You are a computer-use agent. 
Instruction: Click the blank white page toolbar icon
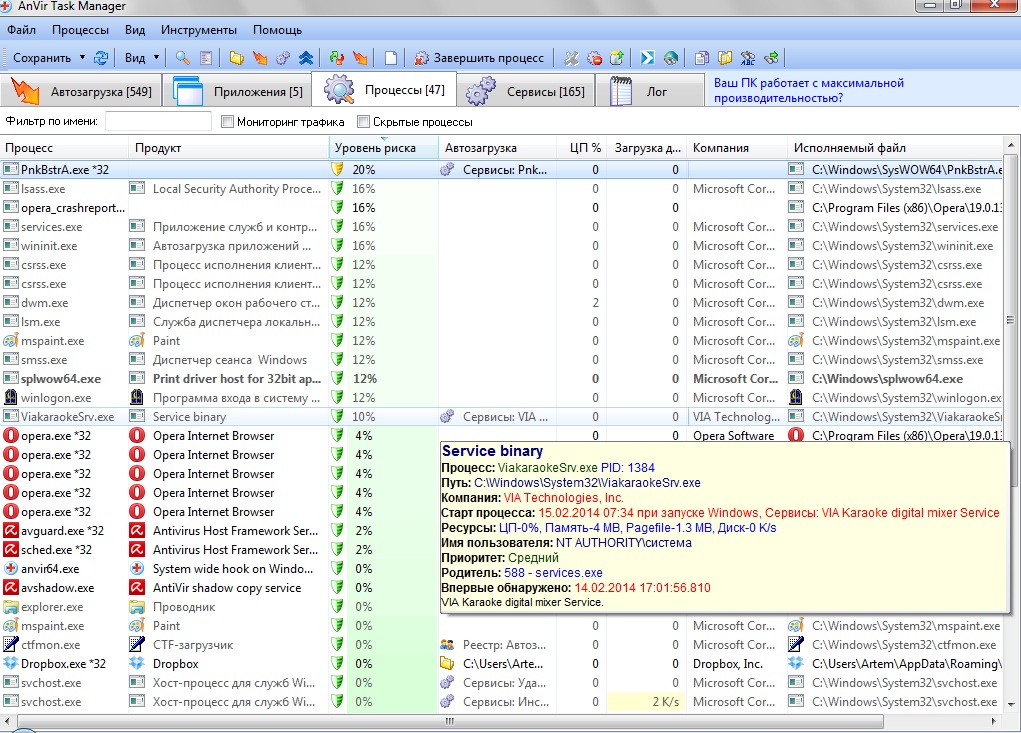(391, 58)
